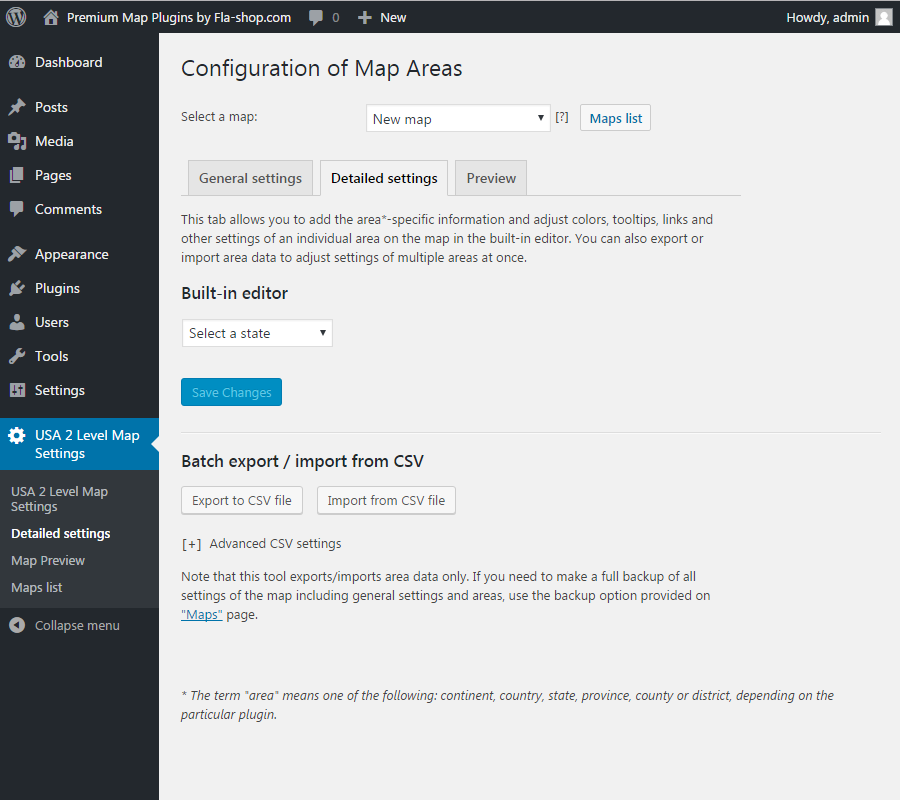
Task: Expand Advanced CSV settings
Action: (261, 544)
